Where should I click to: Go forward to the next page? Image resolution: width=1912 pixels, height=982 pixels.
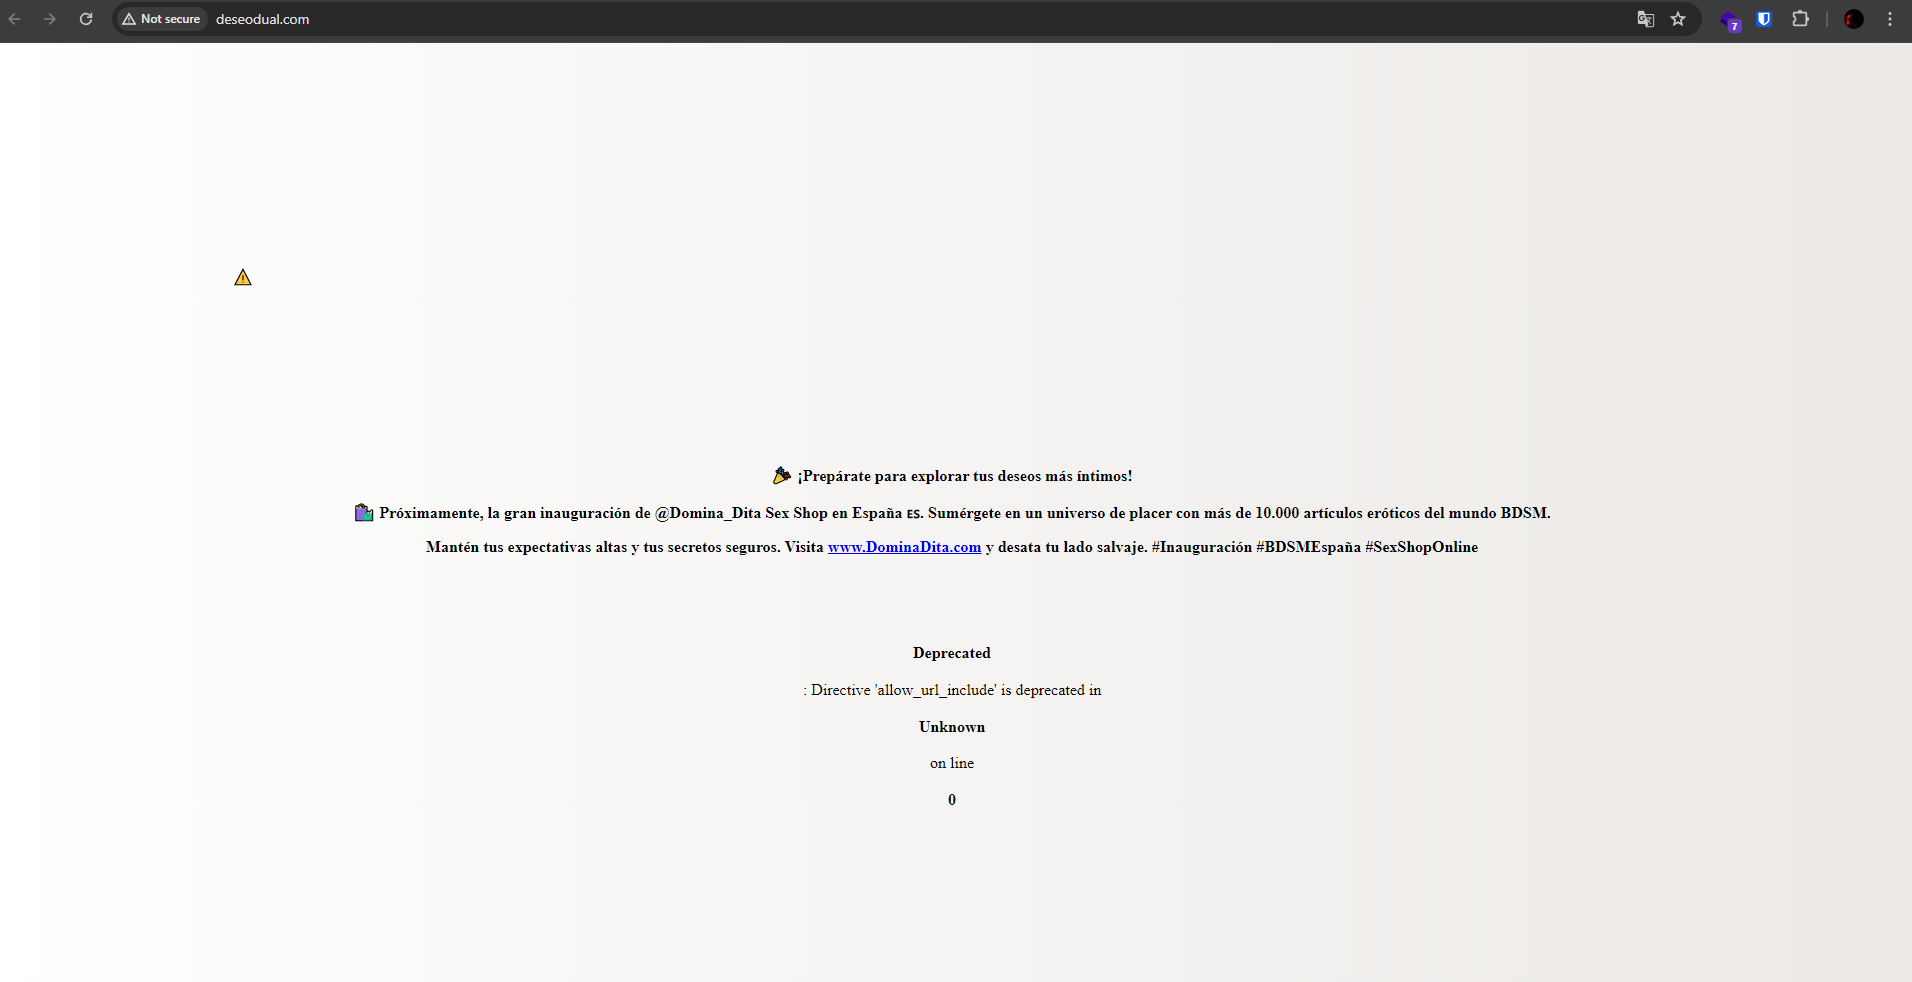click(x=50, y=19)
